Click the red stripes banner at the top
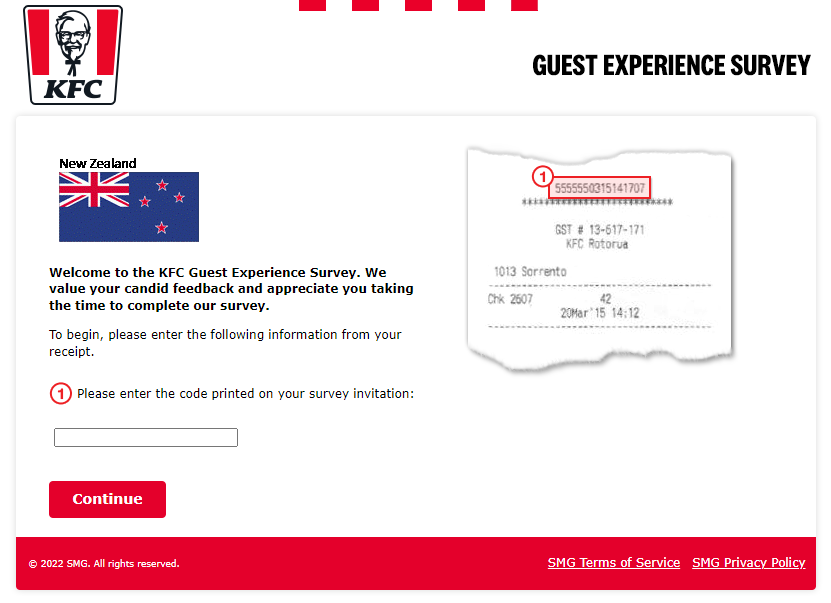 [x=418, y=5]
